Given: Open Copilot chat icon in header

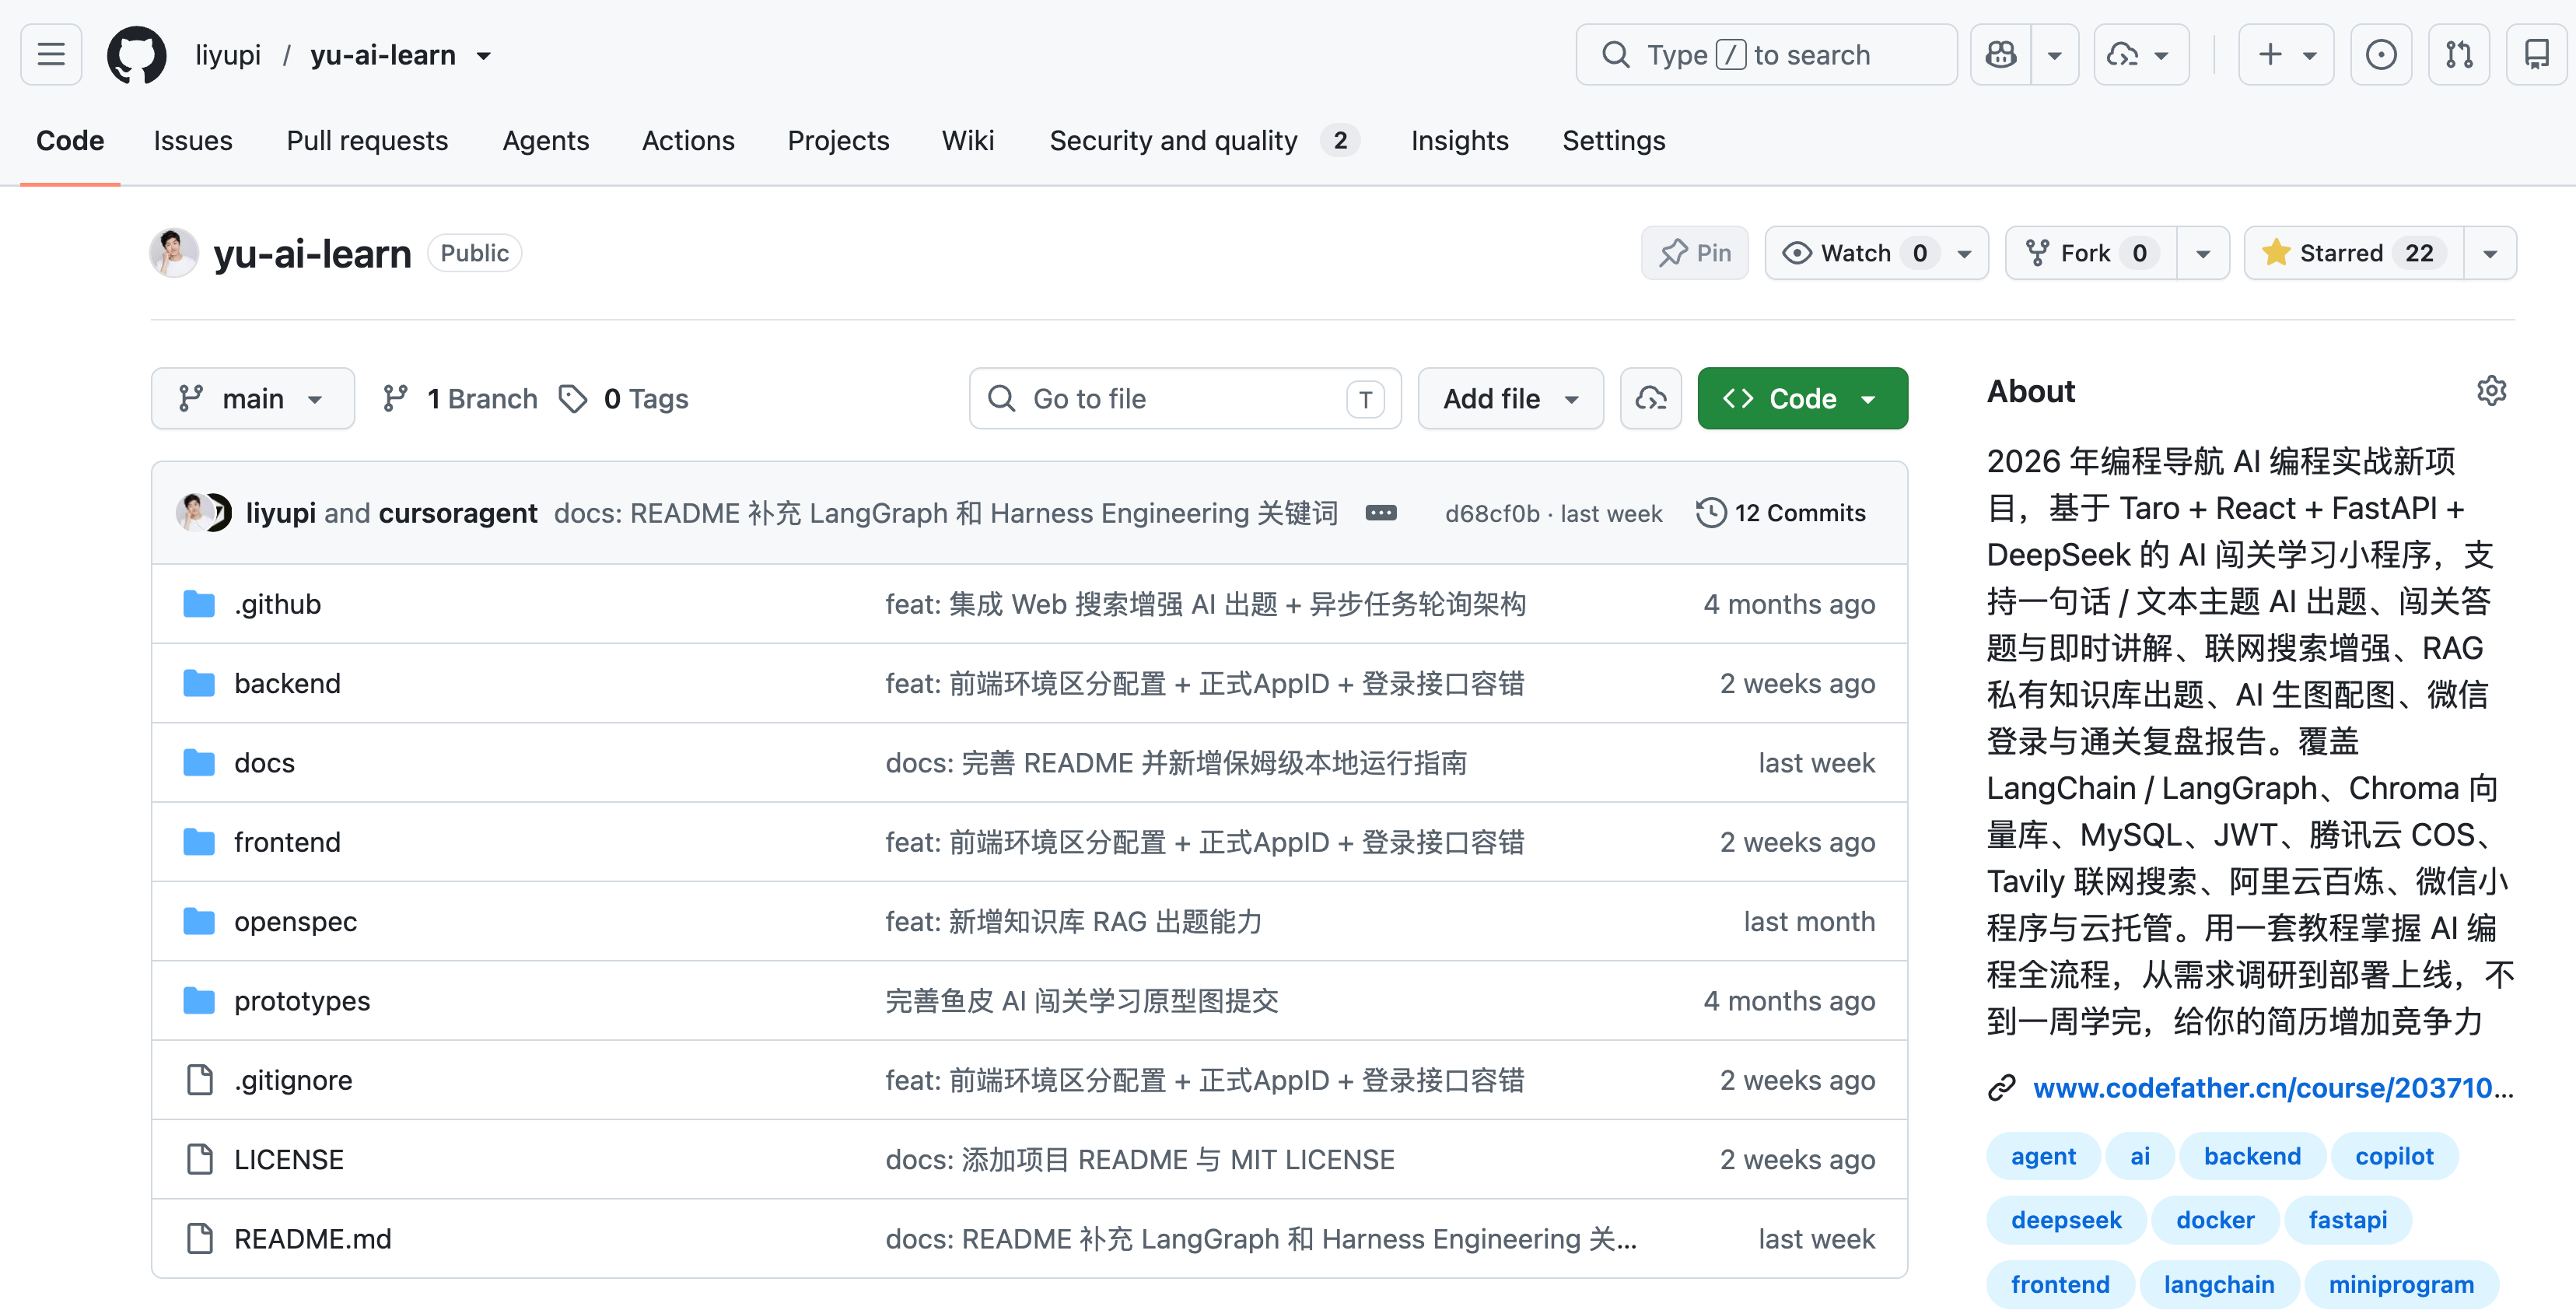Looking at the screenshot, I should click(2001, 55).
